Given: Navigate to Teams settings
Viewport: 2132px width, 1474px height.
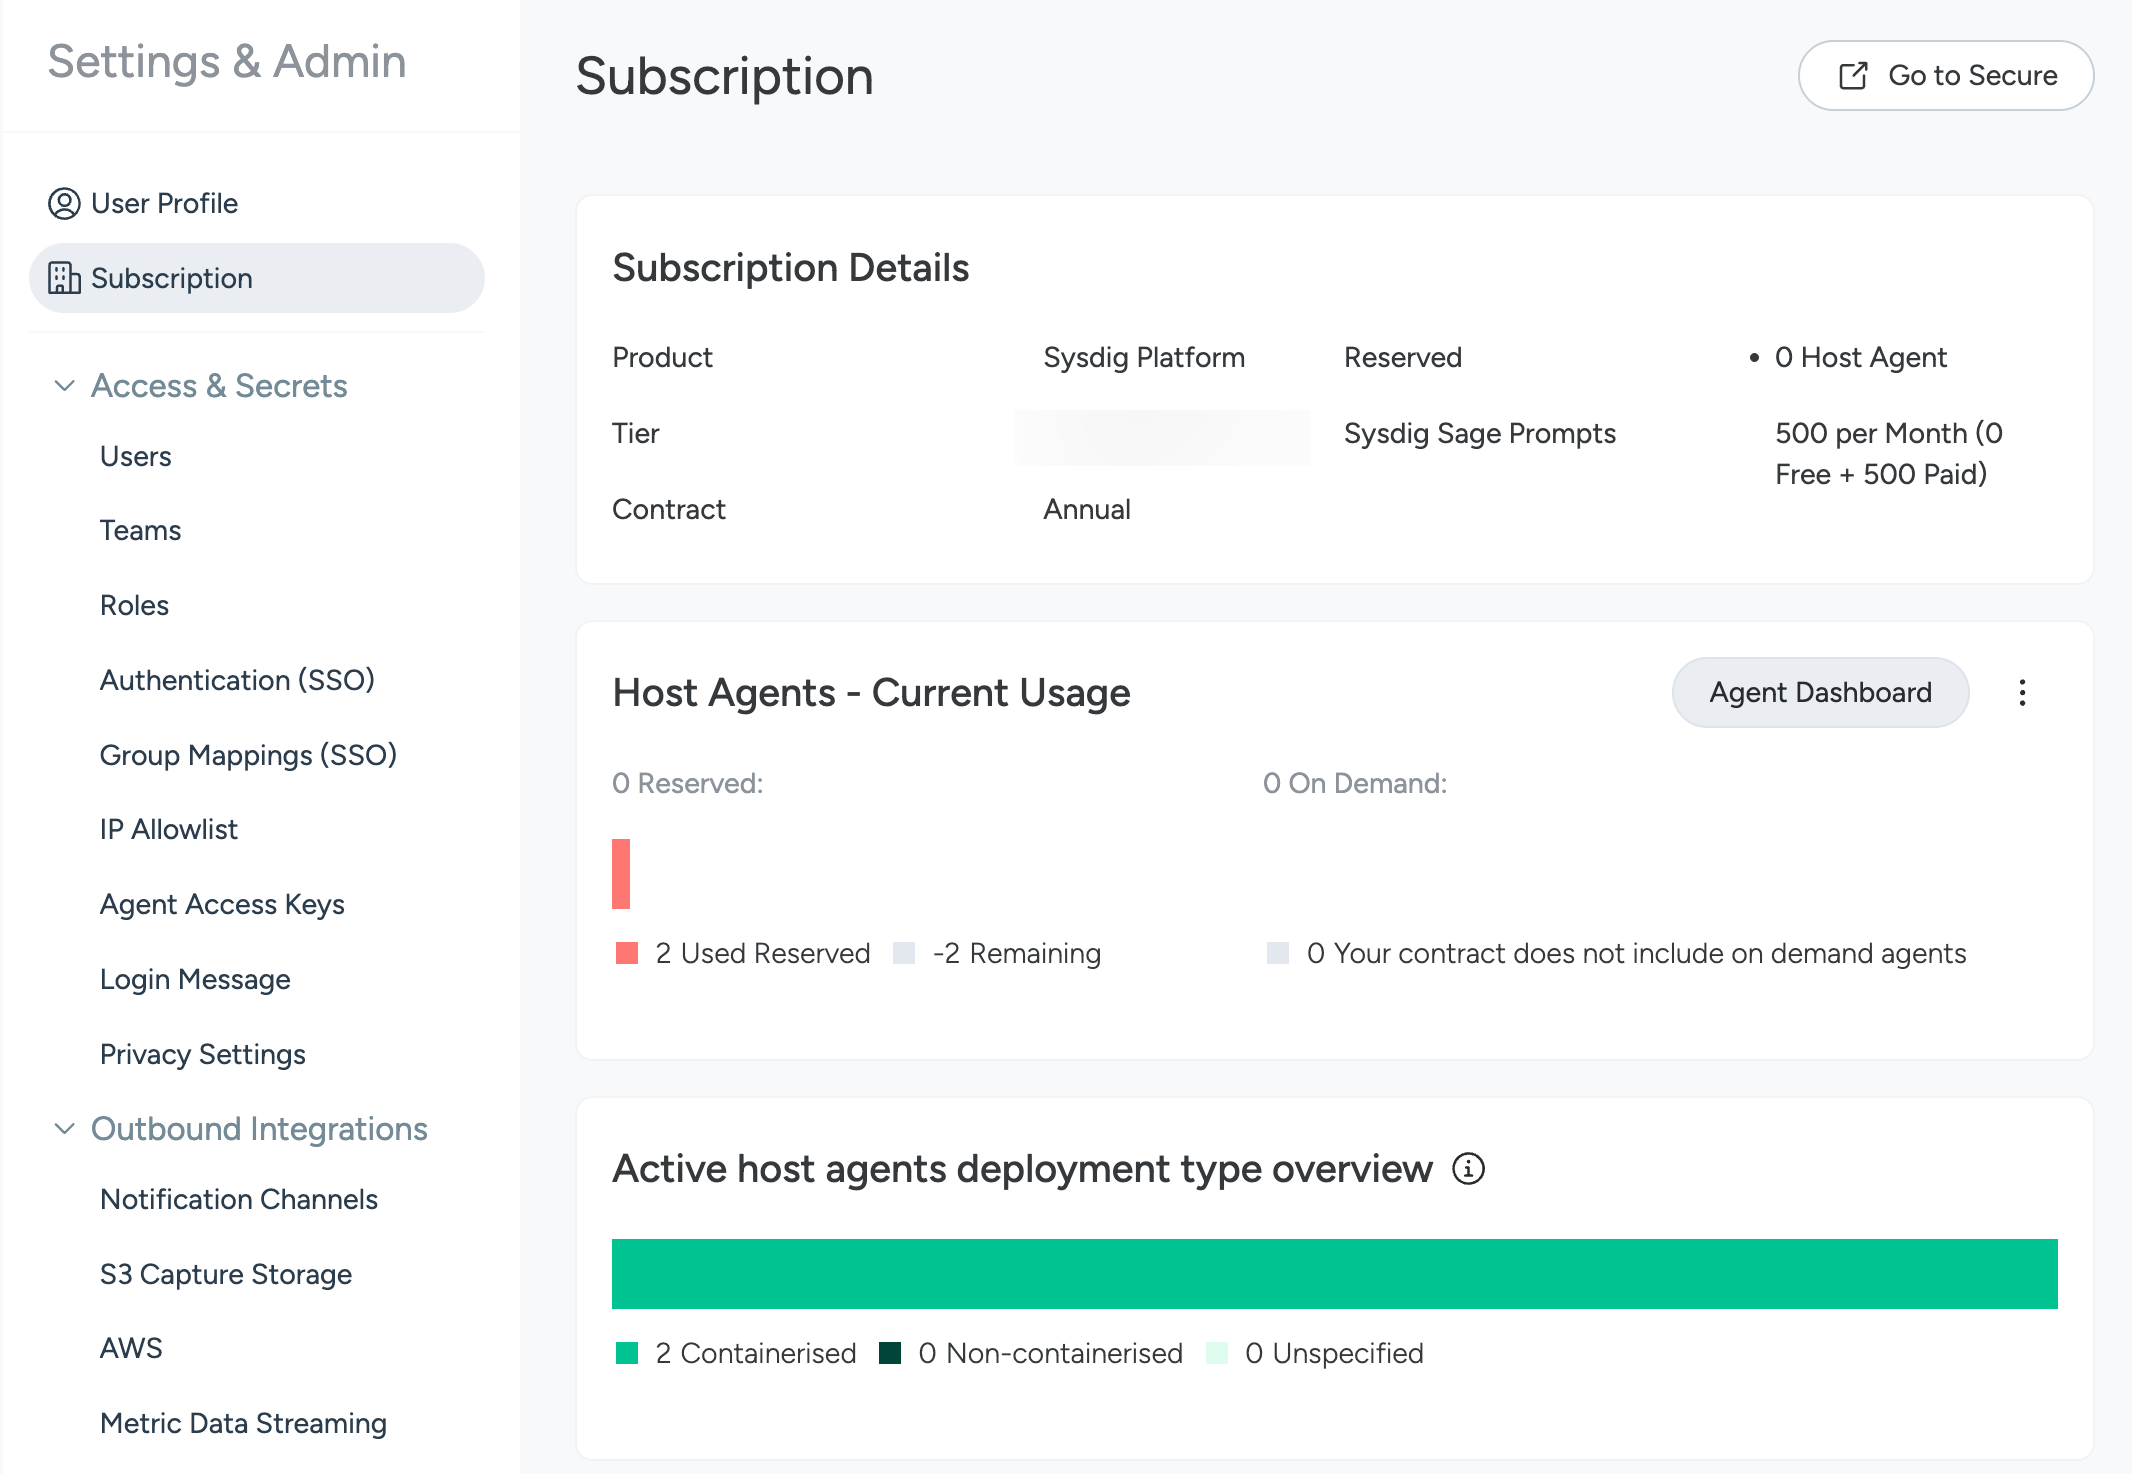Looking at the screenshot, I should (x=140, y=530).
